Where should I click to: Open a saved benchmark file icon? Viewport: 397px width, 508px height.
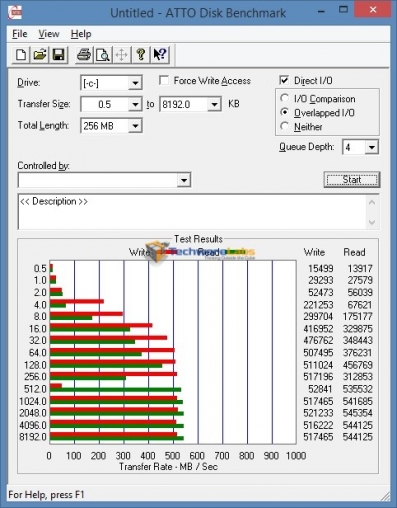point(39,55)
